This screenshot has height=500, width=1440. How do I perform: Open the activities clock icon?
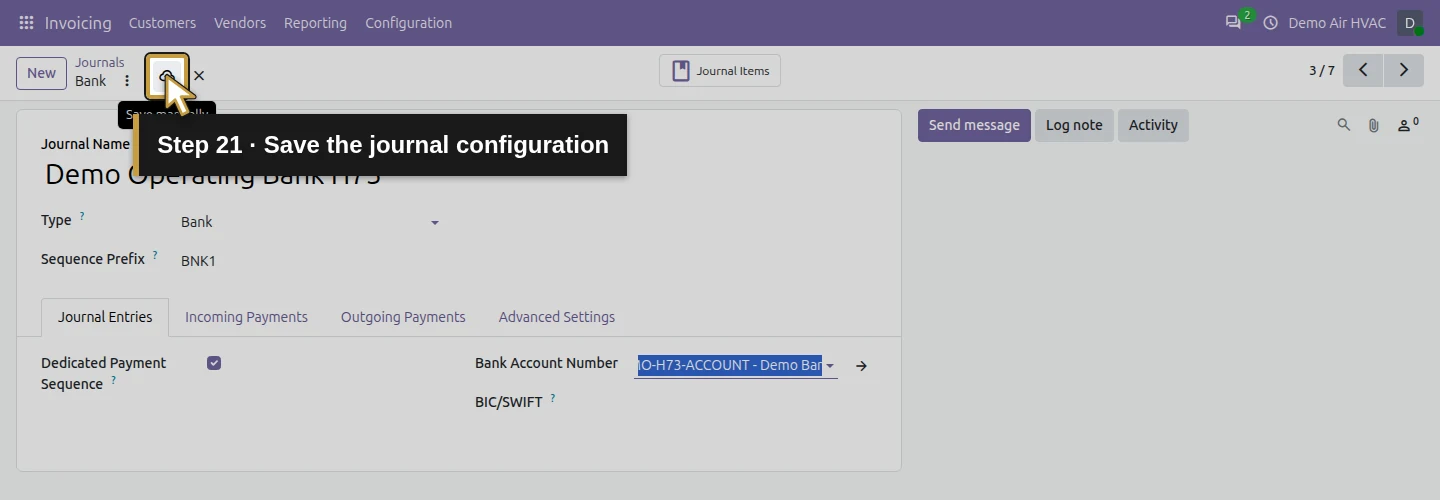1271,22
